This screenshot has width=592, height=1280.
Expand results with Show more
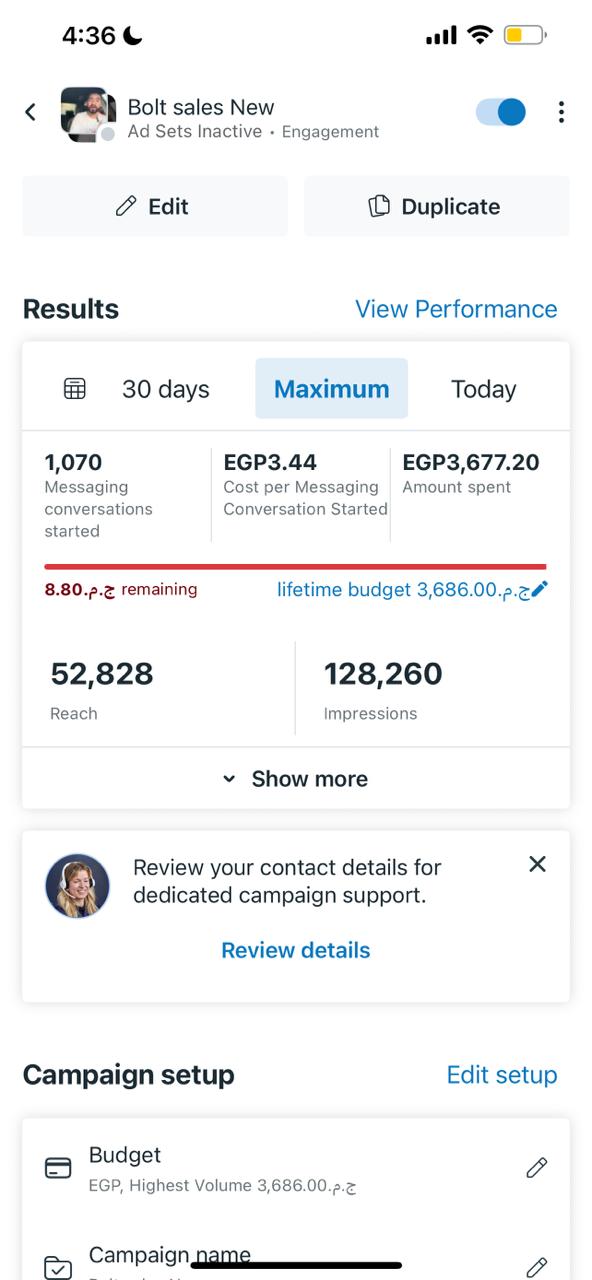point(296,778)
